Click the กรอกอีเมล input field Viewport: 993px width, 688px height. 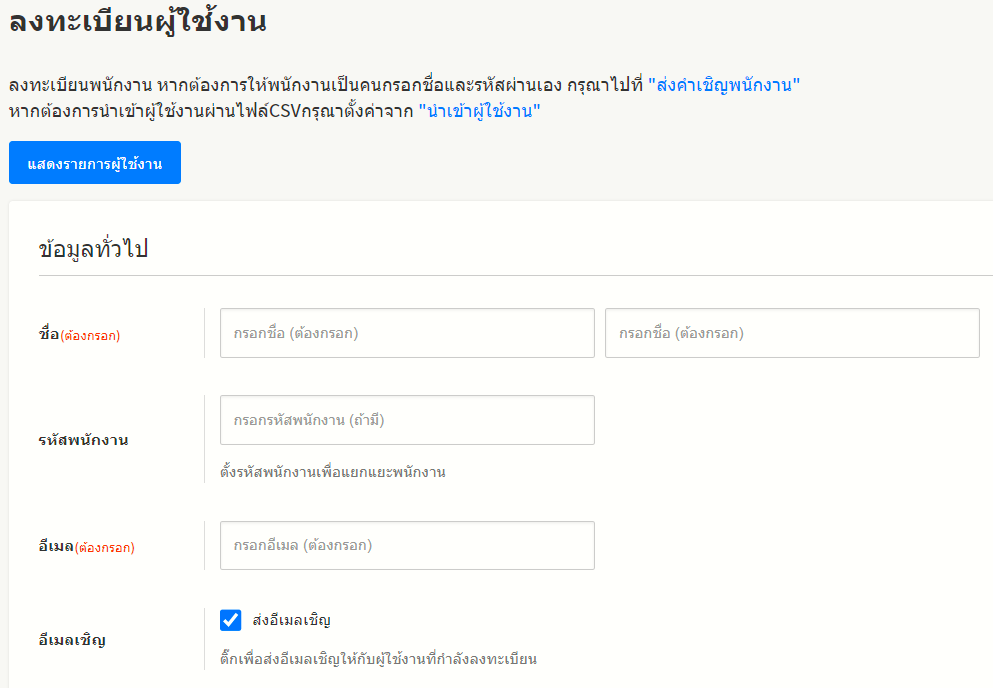407,546
